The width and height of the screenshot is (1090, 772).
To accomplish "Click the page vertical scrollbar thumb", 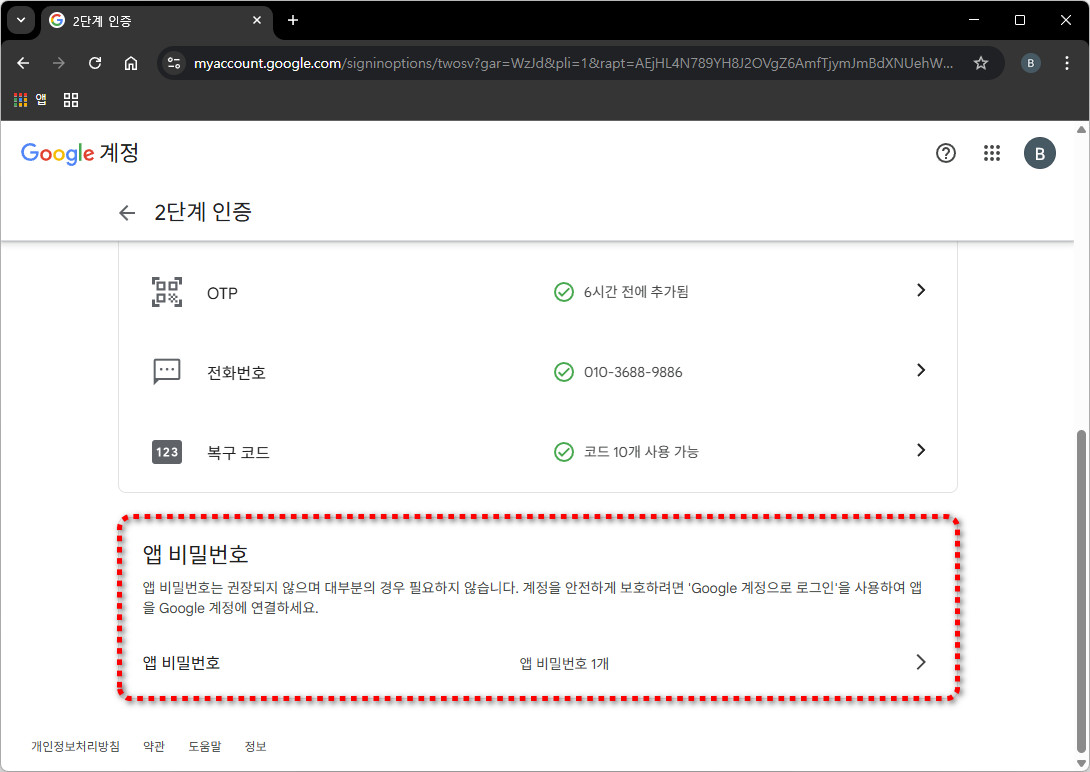I will pos(1081,591).
